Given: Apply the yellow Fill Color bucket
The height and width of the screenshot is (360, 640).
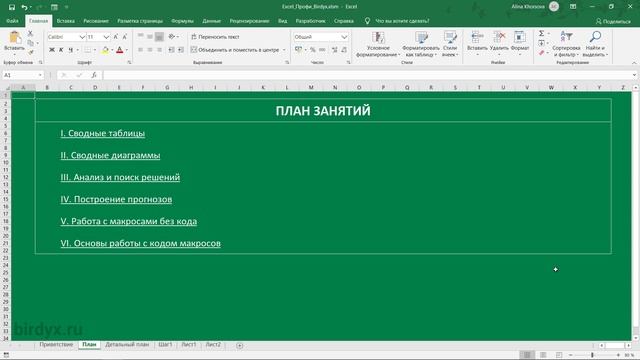Looking at the screenshot, I should [x=105, y=50].
